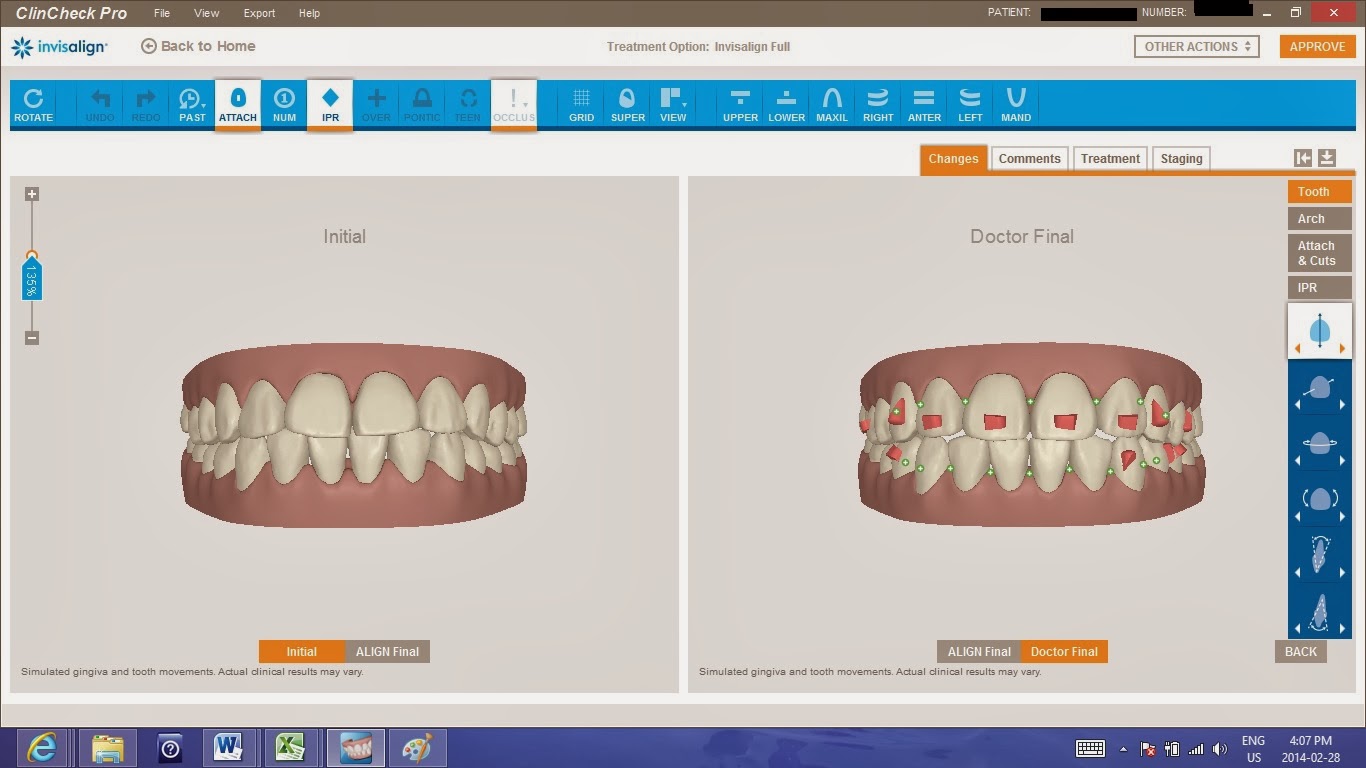Select the Rotate tool
Viewport: 1366px width, 768px height.
(x=33, y=105)
